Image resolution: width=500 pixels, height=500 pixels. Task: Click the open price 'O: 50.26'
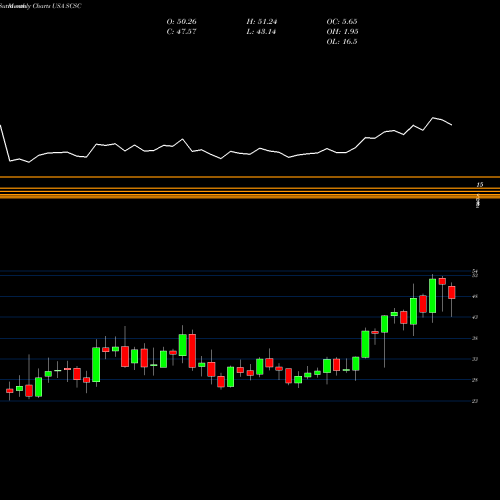click(181, 22)
